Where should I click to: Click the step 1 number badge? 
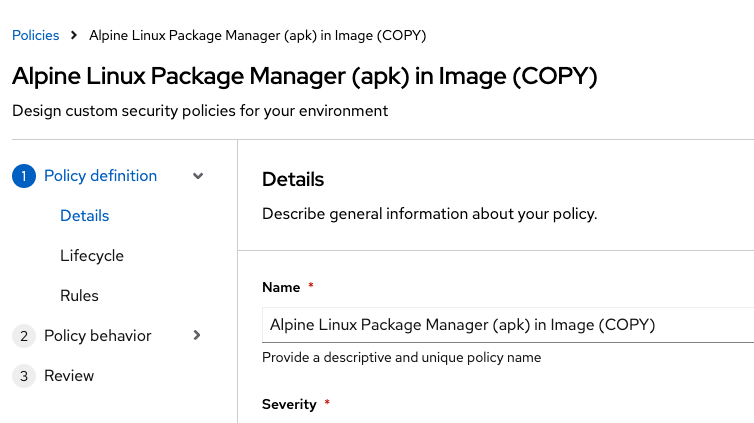[24, 176]
